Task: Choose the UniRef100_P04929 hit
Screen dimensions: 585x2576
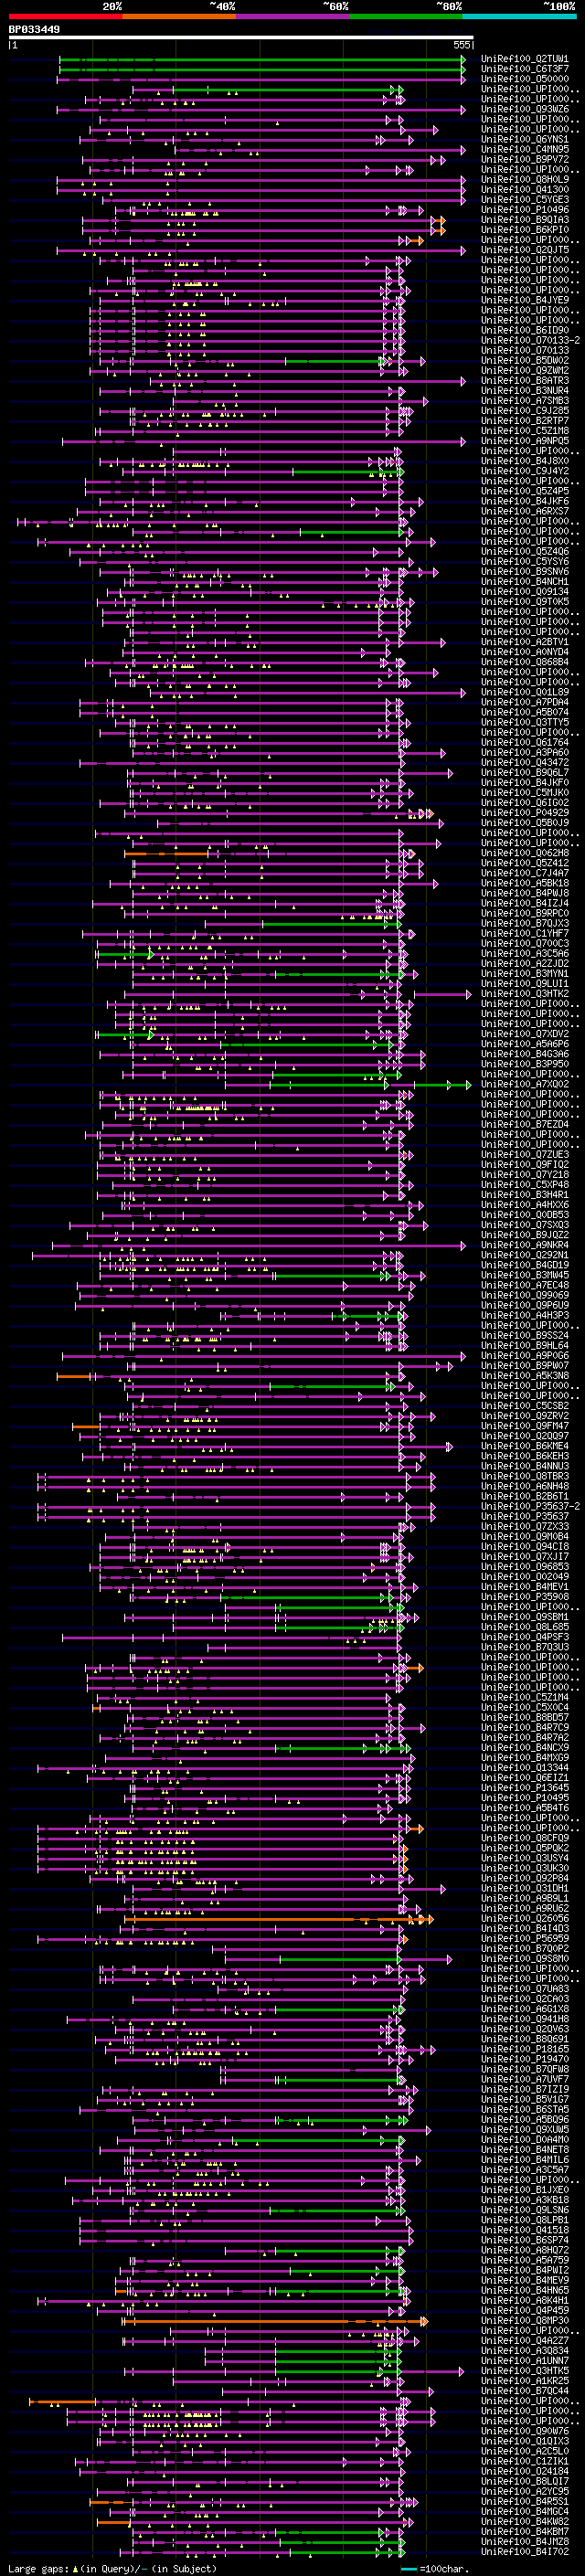Action: point(524,812)
